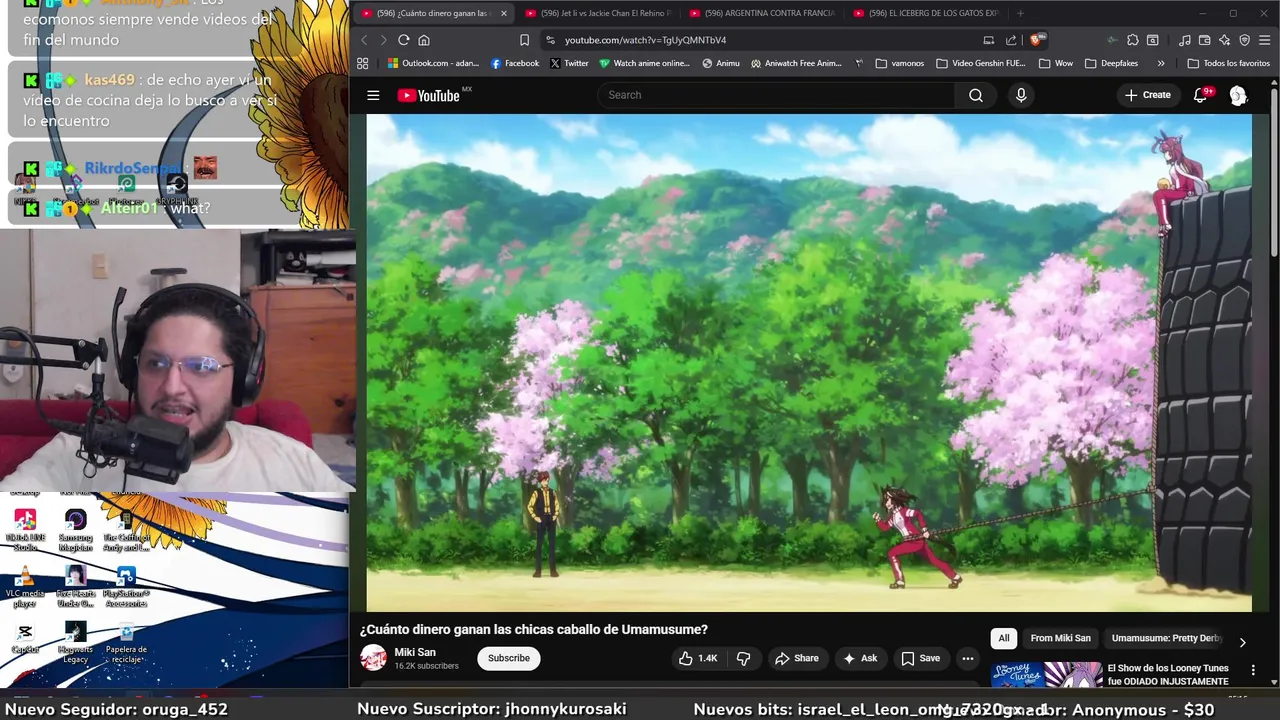This screenshot has height=720, width=1280.
Task: Select the Umamusume: Pretty Derby chip
Action: click(x=1166, y=638)
